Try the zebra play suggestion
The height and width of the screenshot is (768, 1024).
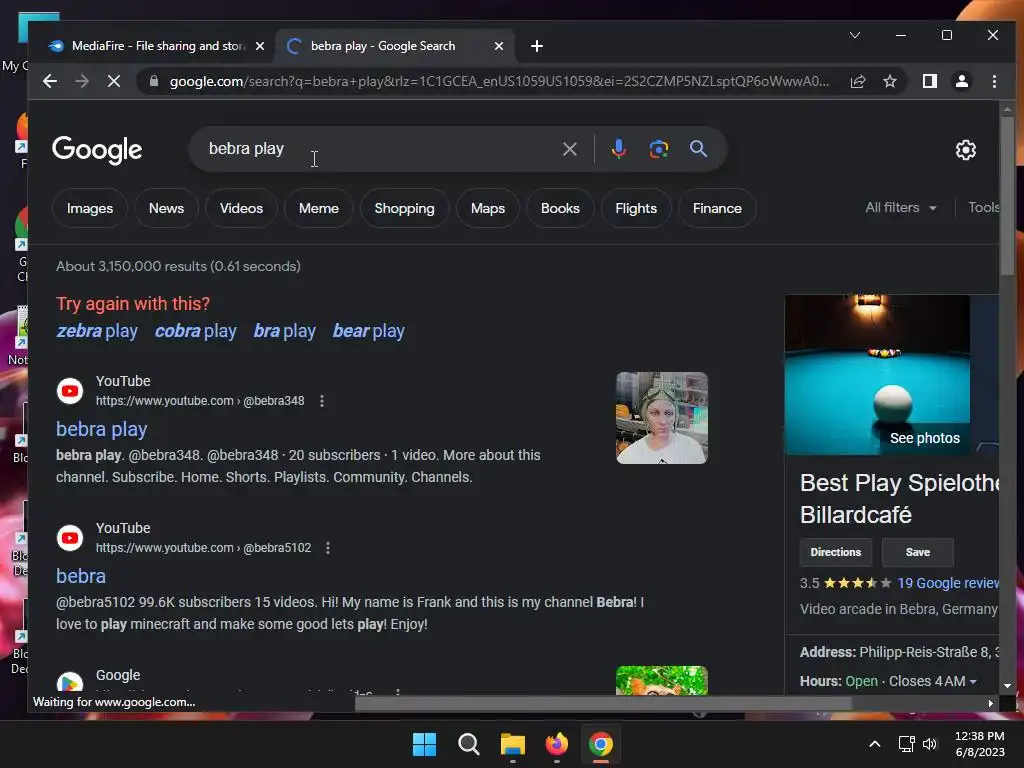click(x=97, y=331)
